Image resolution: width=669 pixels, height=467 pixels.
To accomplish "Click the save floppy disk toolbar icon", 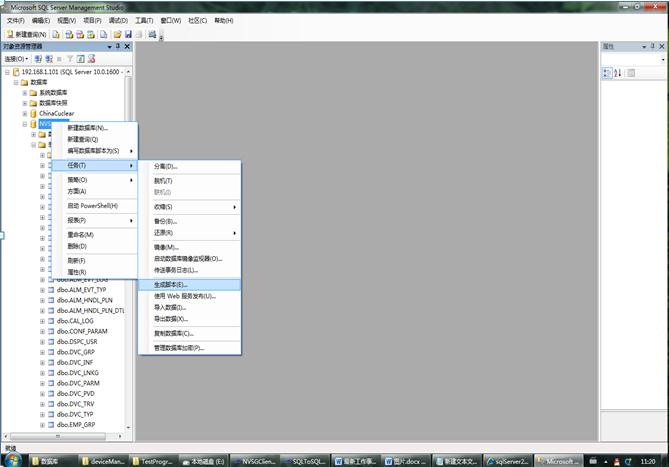I will point(128,34).
